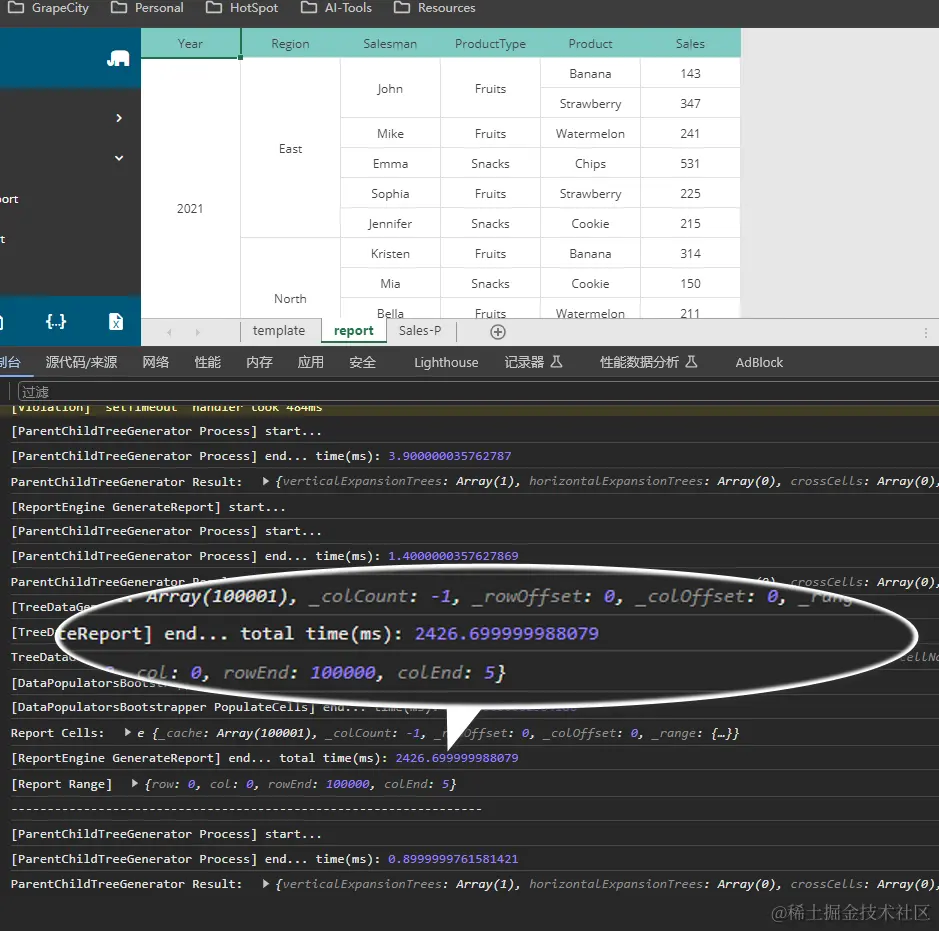Click the time value 3.900000035762787
This screenshot has height=931, width=939.
(450, 456)
